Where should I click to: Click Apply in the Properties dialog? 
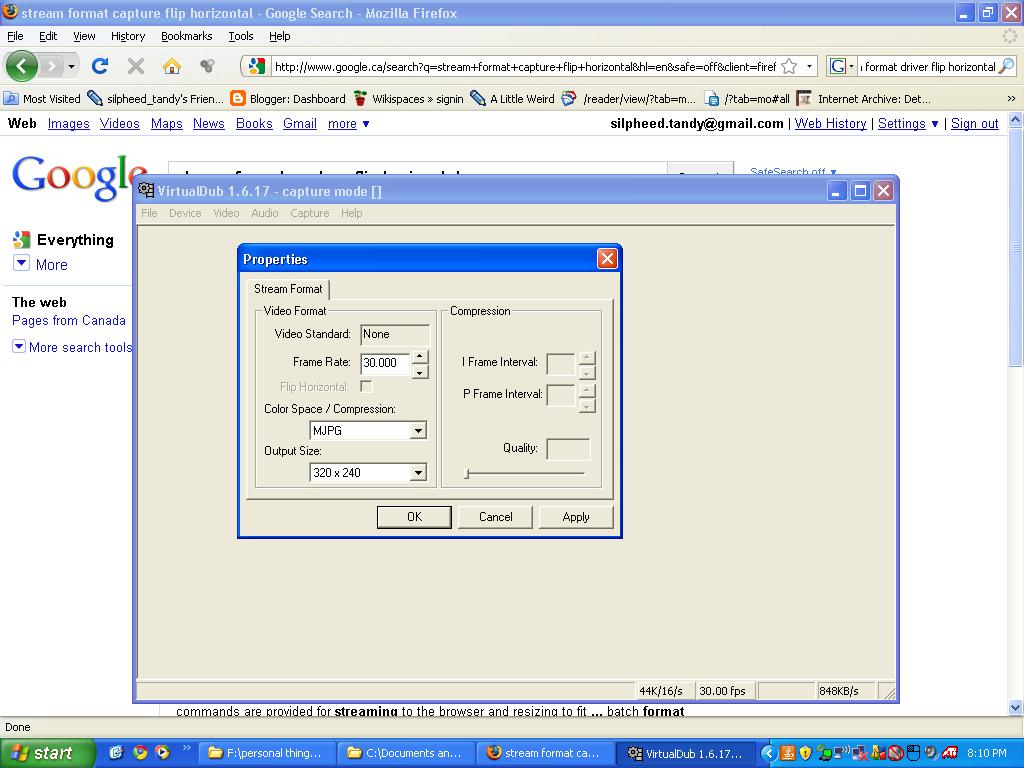point(576,517)
